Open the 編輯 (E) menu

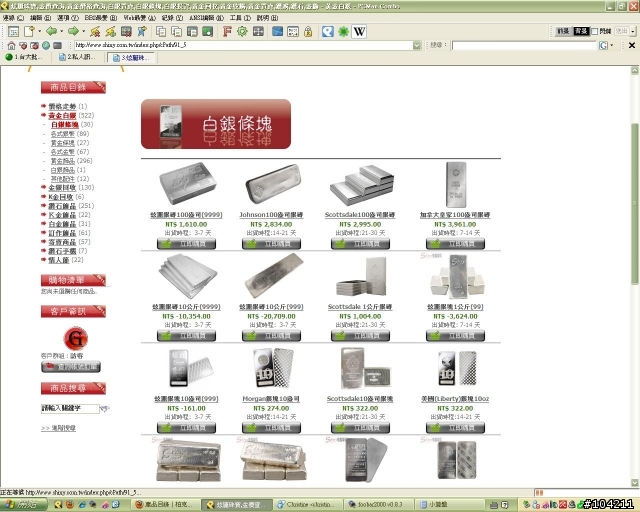point(40,18)
